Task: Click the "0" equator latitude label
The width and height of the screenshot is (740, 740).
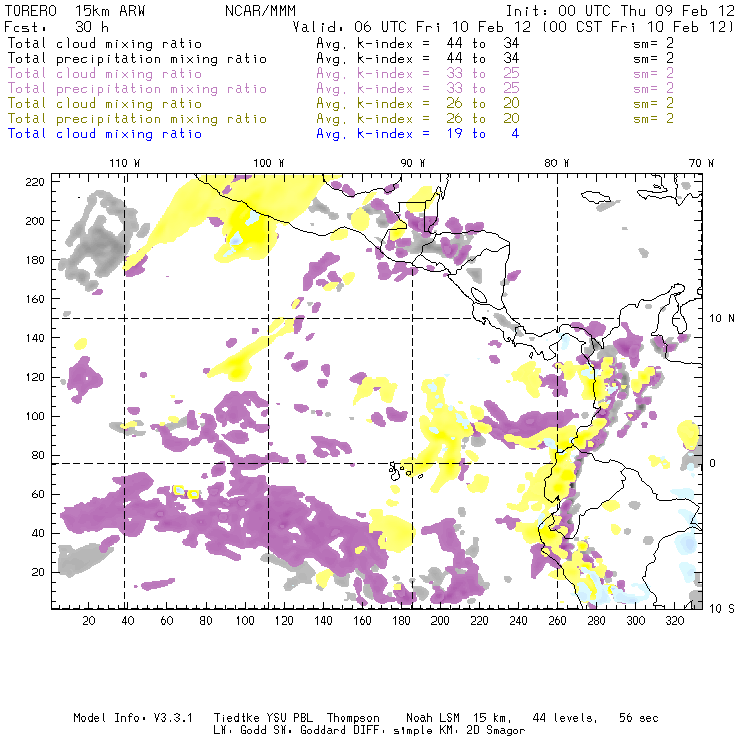Action: [712, 464]
